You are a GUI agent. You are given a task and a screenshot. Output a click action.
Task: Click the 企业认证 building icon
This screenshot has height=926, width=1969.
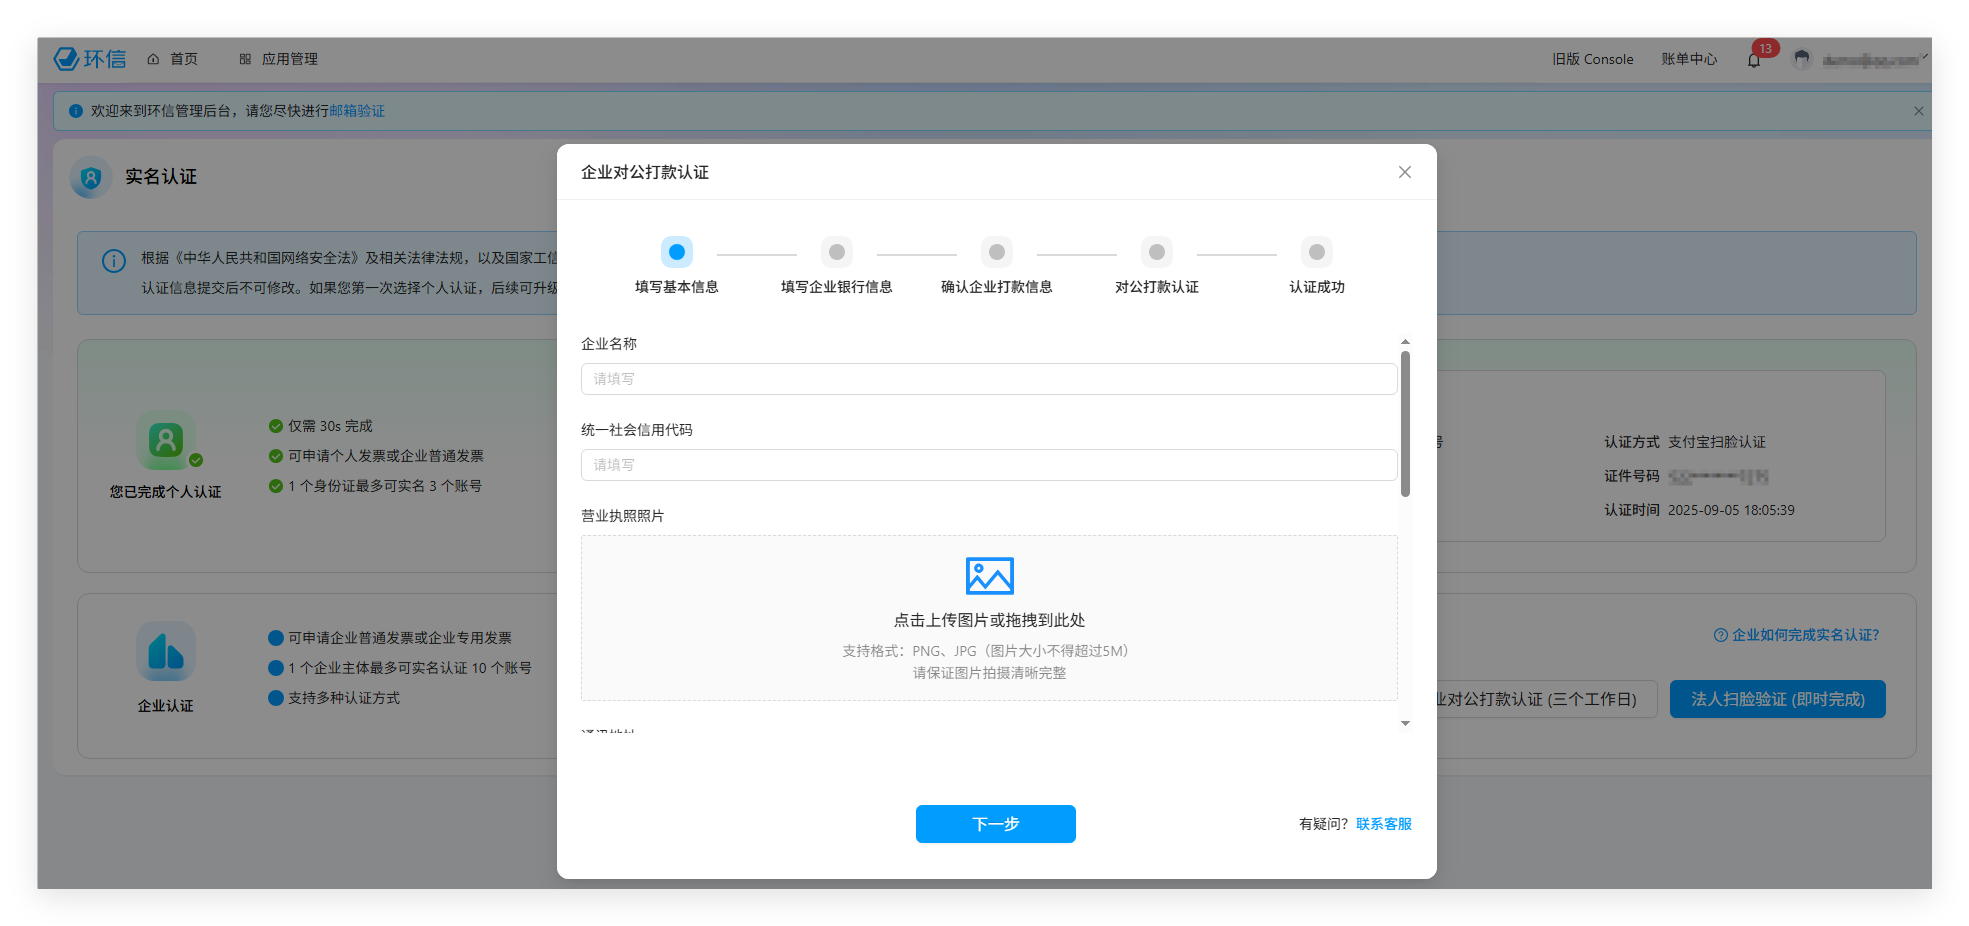coord(166,652)
